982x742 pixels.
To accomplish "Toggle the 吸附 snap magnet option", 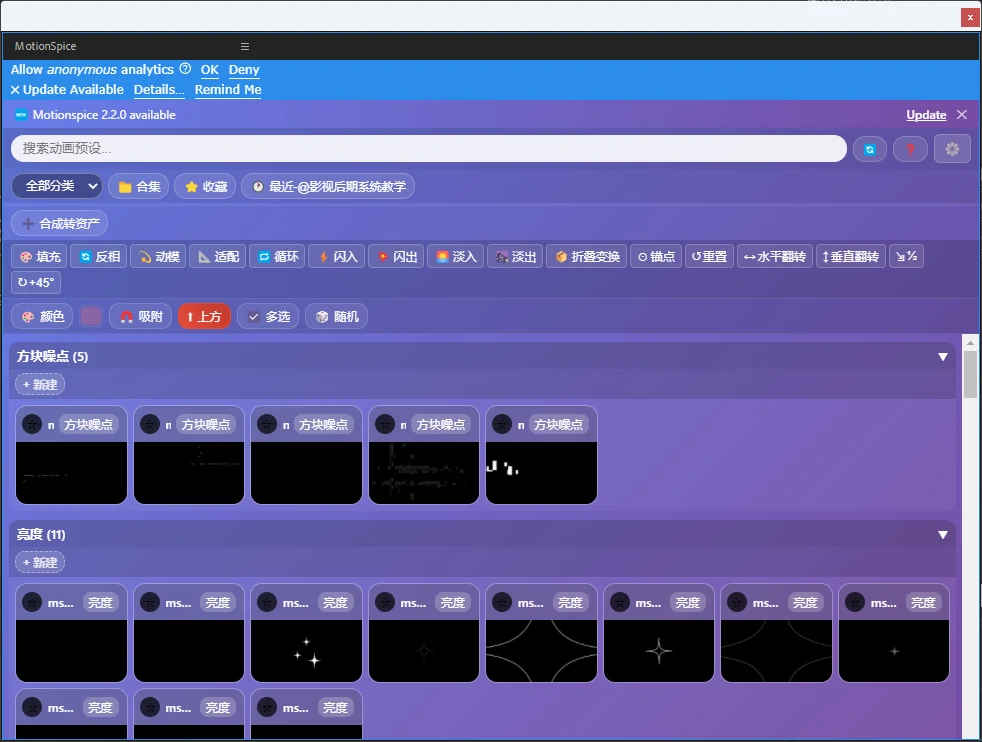I will pyautogui.click(x=141, y=317).
